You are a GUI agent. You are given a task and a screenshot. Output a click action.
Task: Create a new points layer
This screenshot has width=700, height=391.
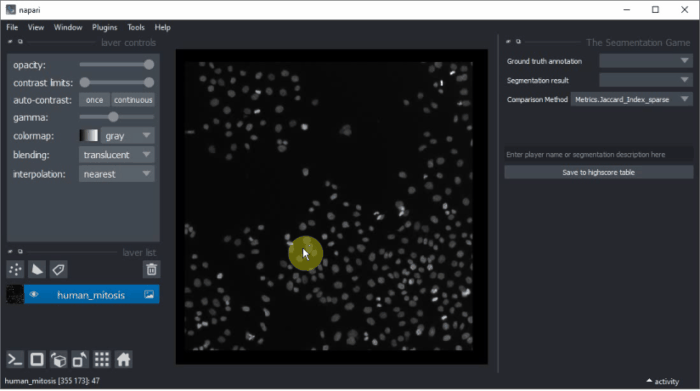[x=15, y=270]
